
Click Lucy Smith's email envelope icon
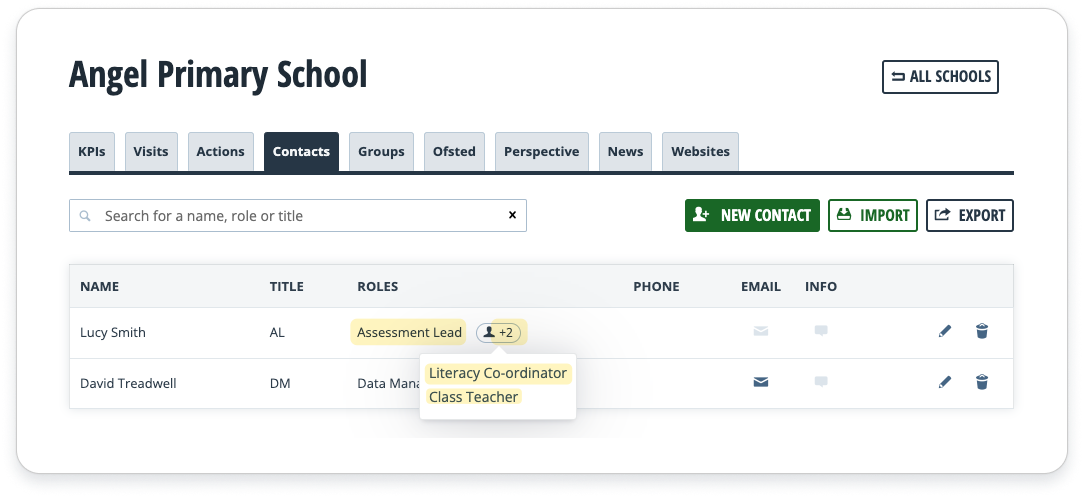click(761, 332)
